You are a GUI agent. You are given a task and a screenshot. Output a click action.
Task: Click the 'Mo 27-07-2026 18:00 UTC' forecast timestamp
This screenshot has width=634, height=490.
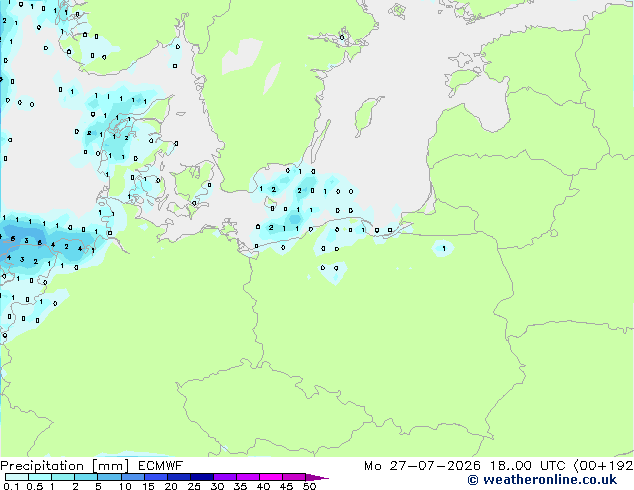pyautogui.click(x=464, y=466)
